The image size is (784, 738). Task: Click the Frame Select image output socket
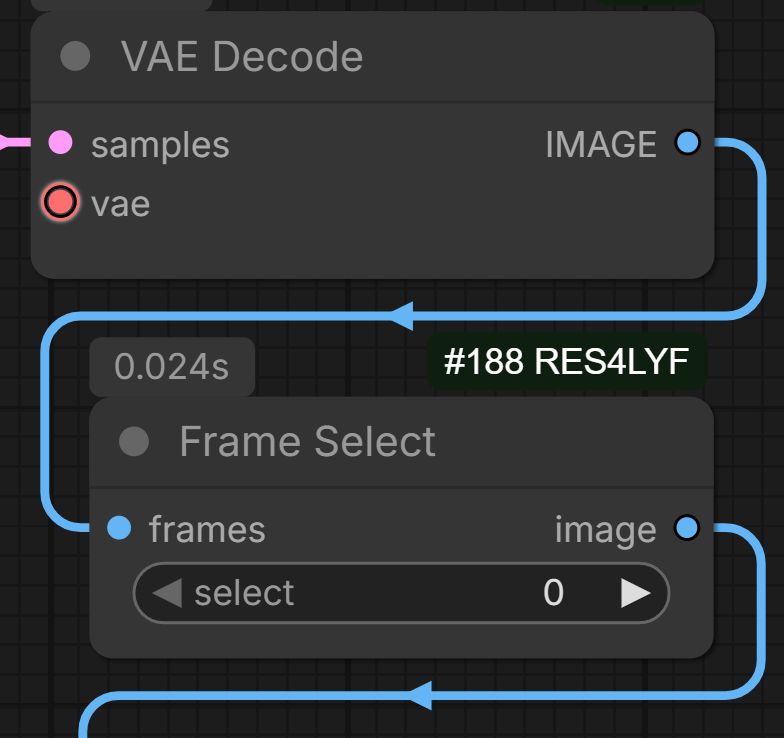687,528
